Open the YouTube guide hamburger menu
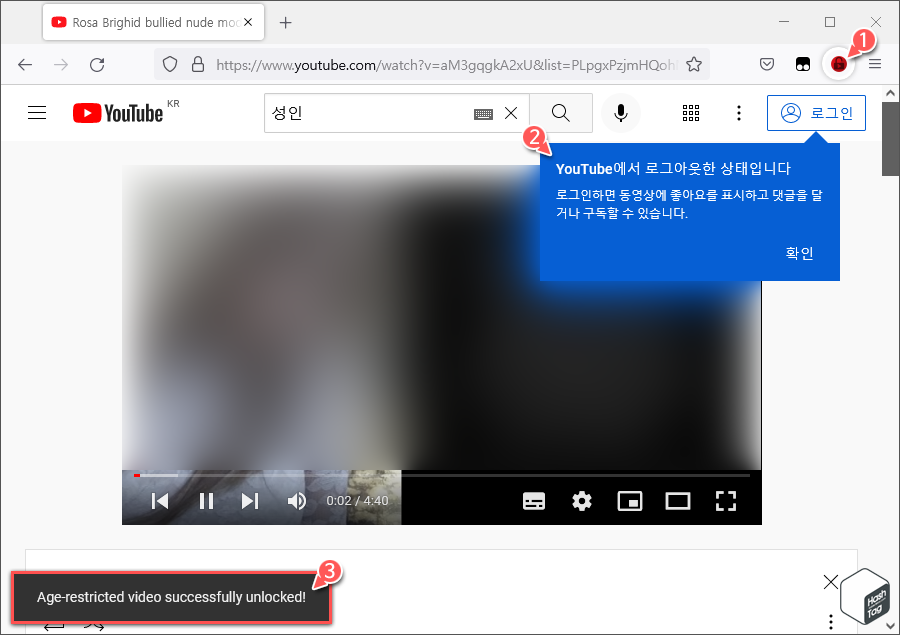Viewport: 900px width, 635px height. tap(37, 112)
